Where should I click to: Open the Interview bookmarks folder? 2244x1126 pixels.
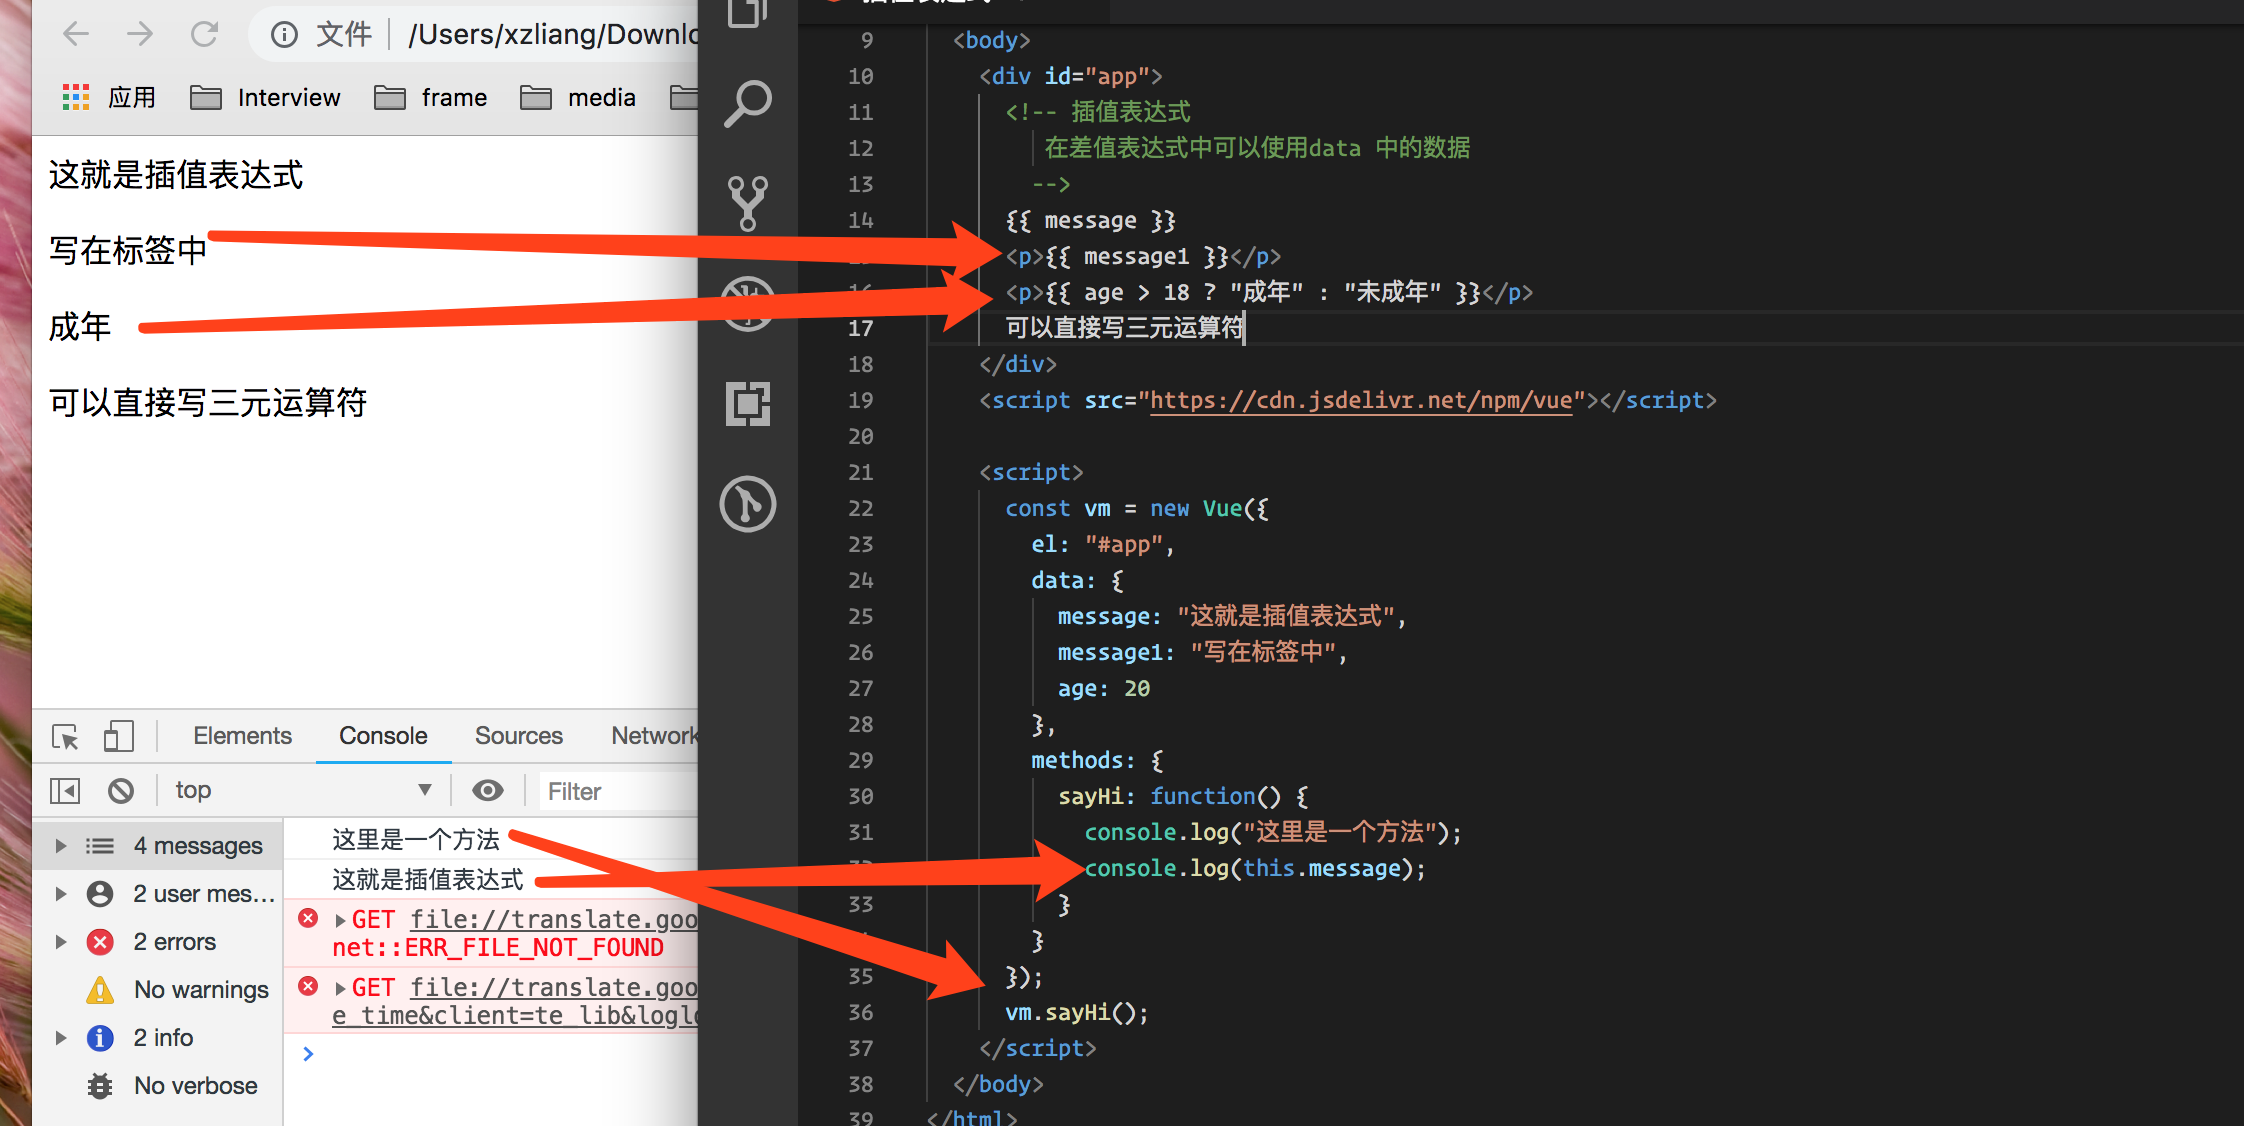tap(266, 98)
